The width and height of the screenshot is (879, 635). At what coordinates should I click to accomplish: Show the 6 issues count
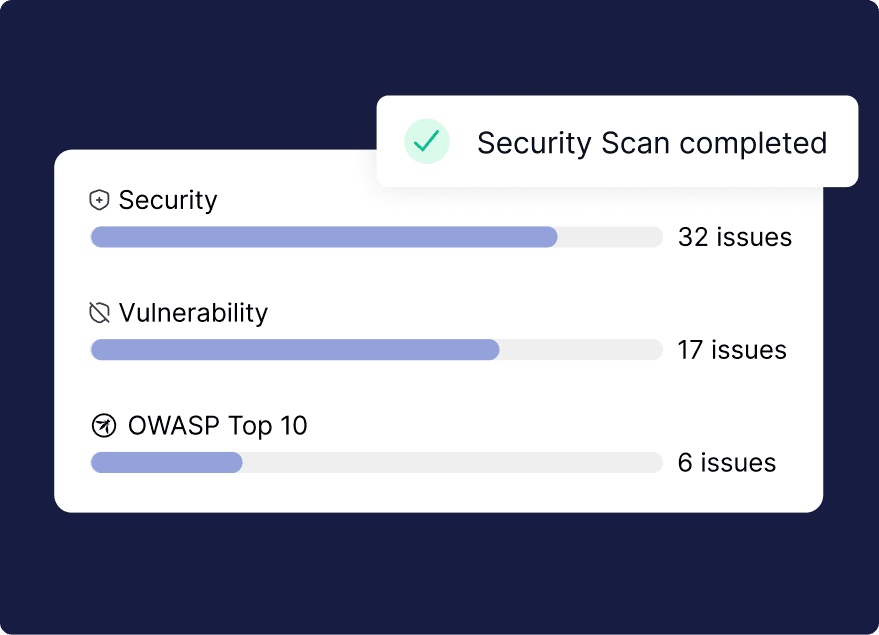[727, 463]
